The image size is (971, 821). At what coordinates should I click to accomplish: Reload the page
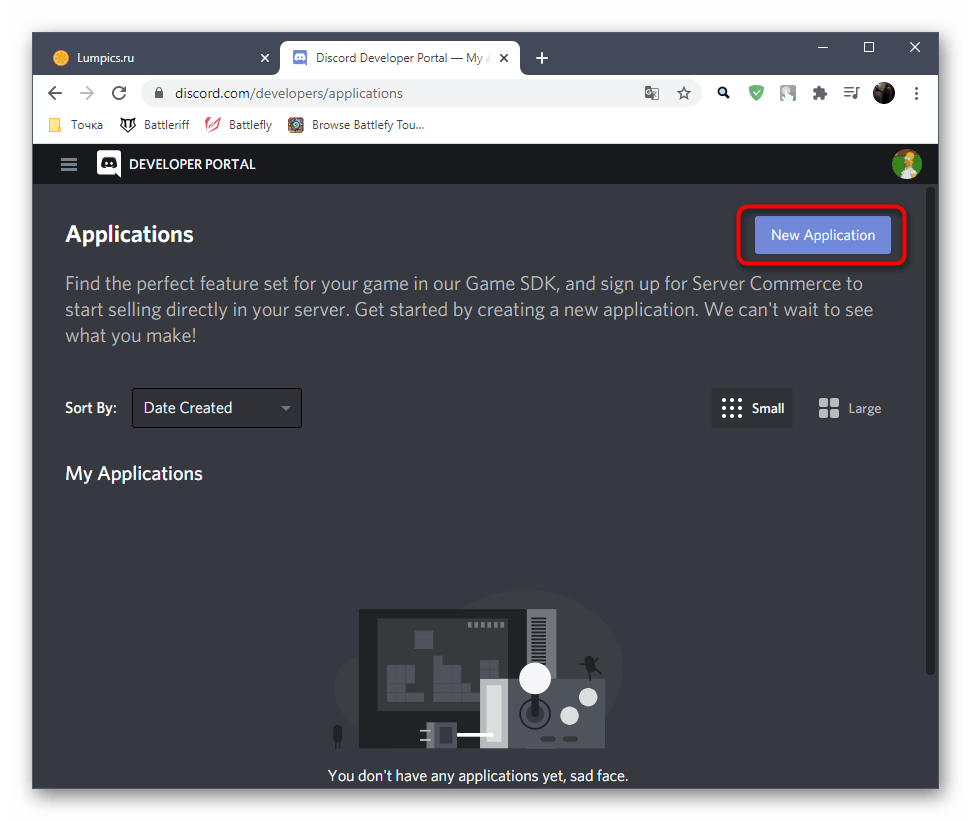click(119, 93)
